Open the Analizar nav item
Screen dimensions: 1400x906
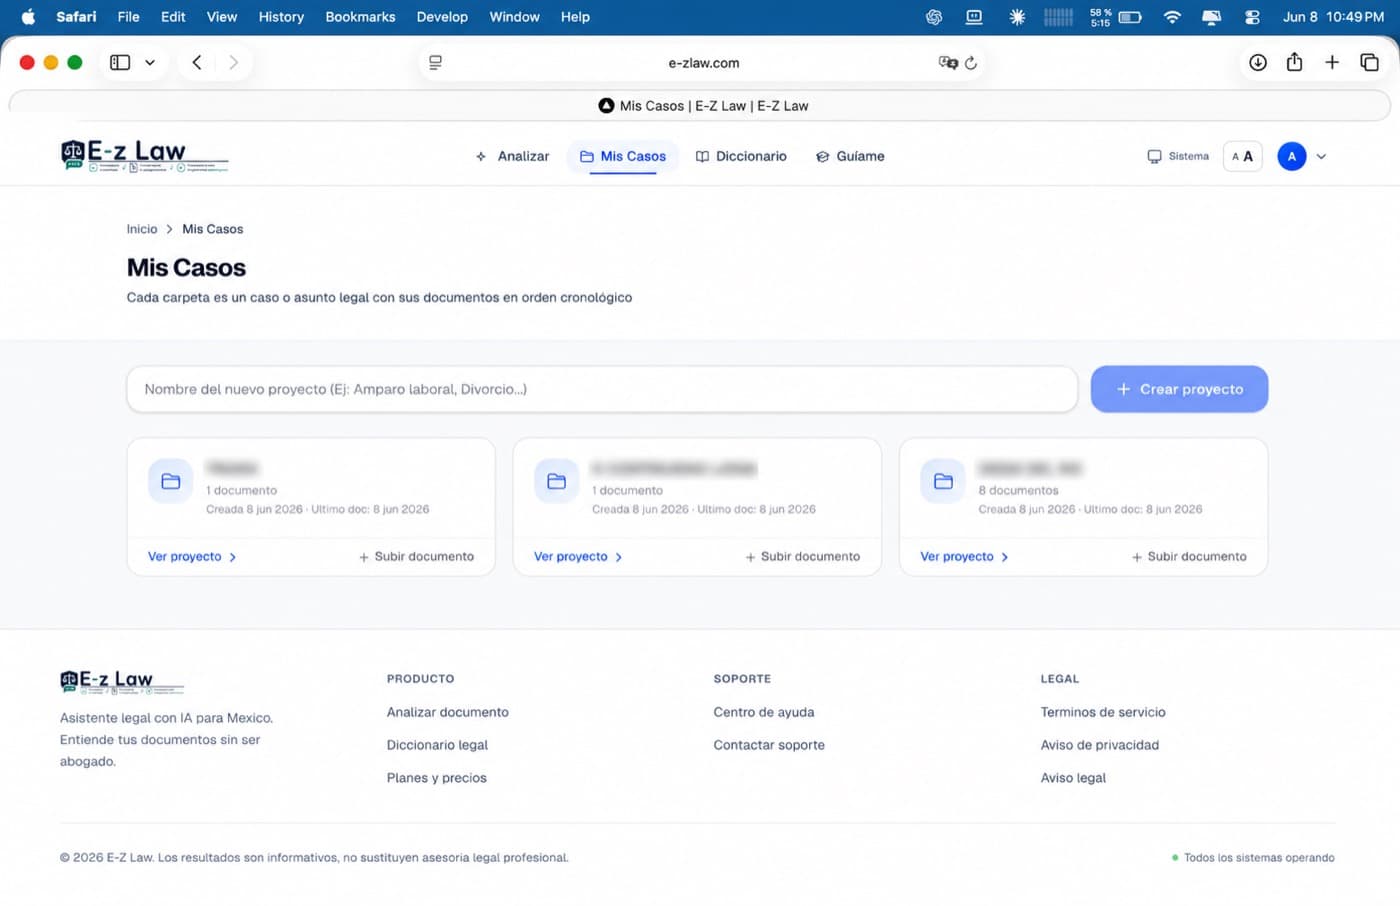512,156
